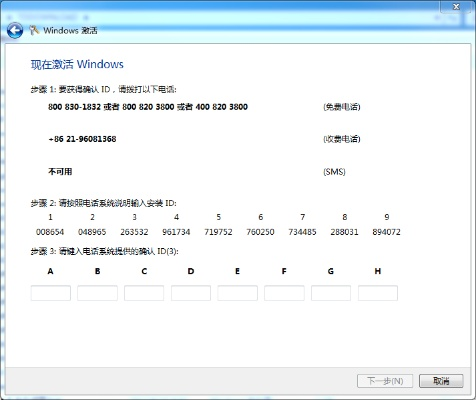Focus confirmation ID field D
Viewport: 476px width, 400px height.
[x=191, y=293]
